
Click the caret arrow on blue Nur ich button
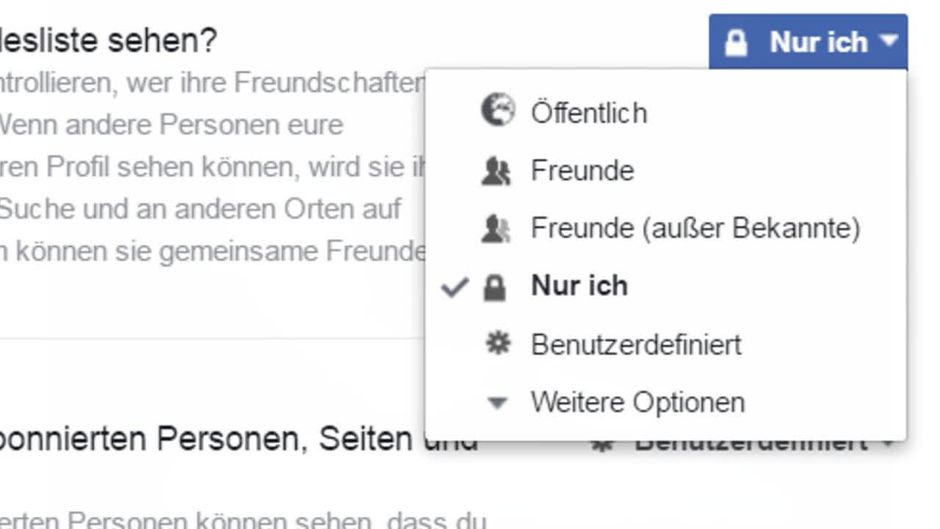[888, 41]
